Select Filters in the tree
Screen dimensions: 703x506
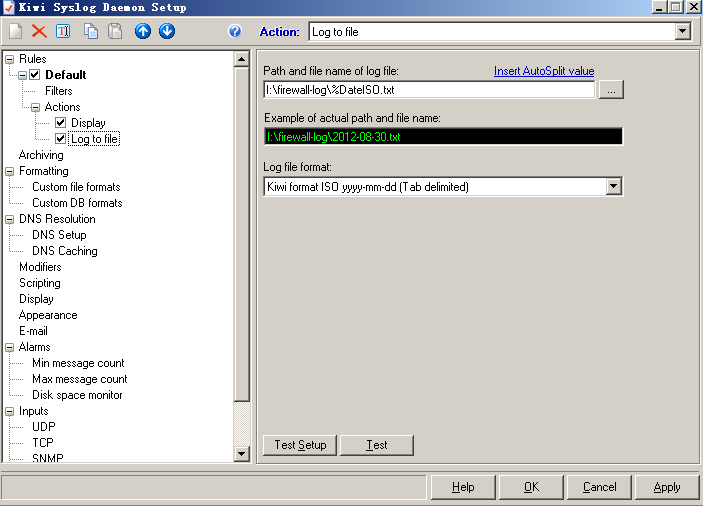59,91
